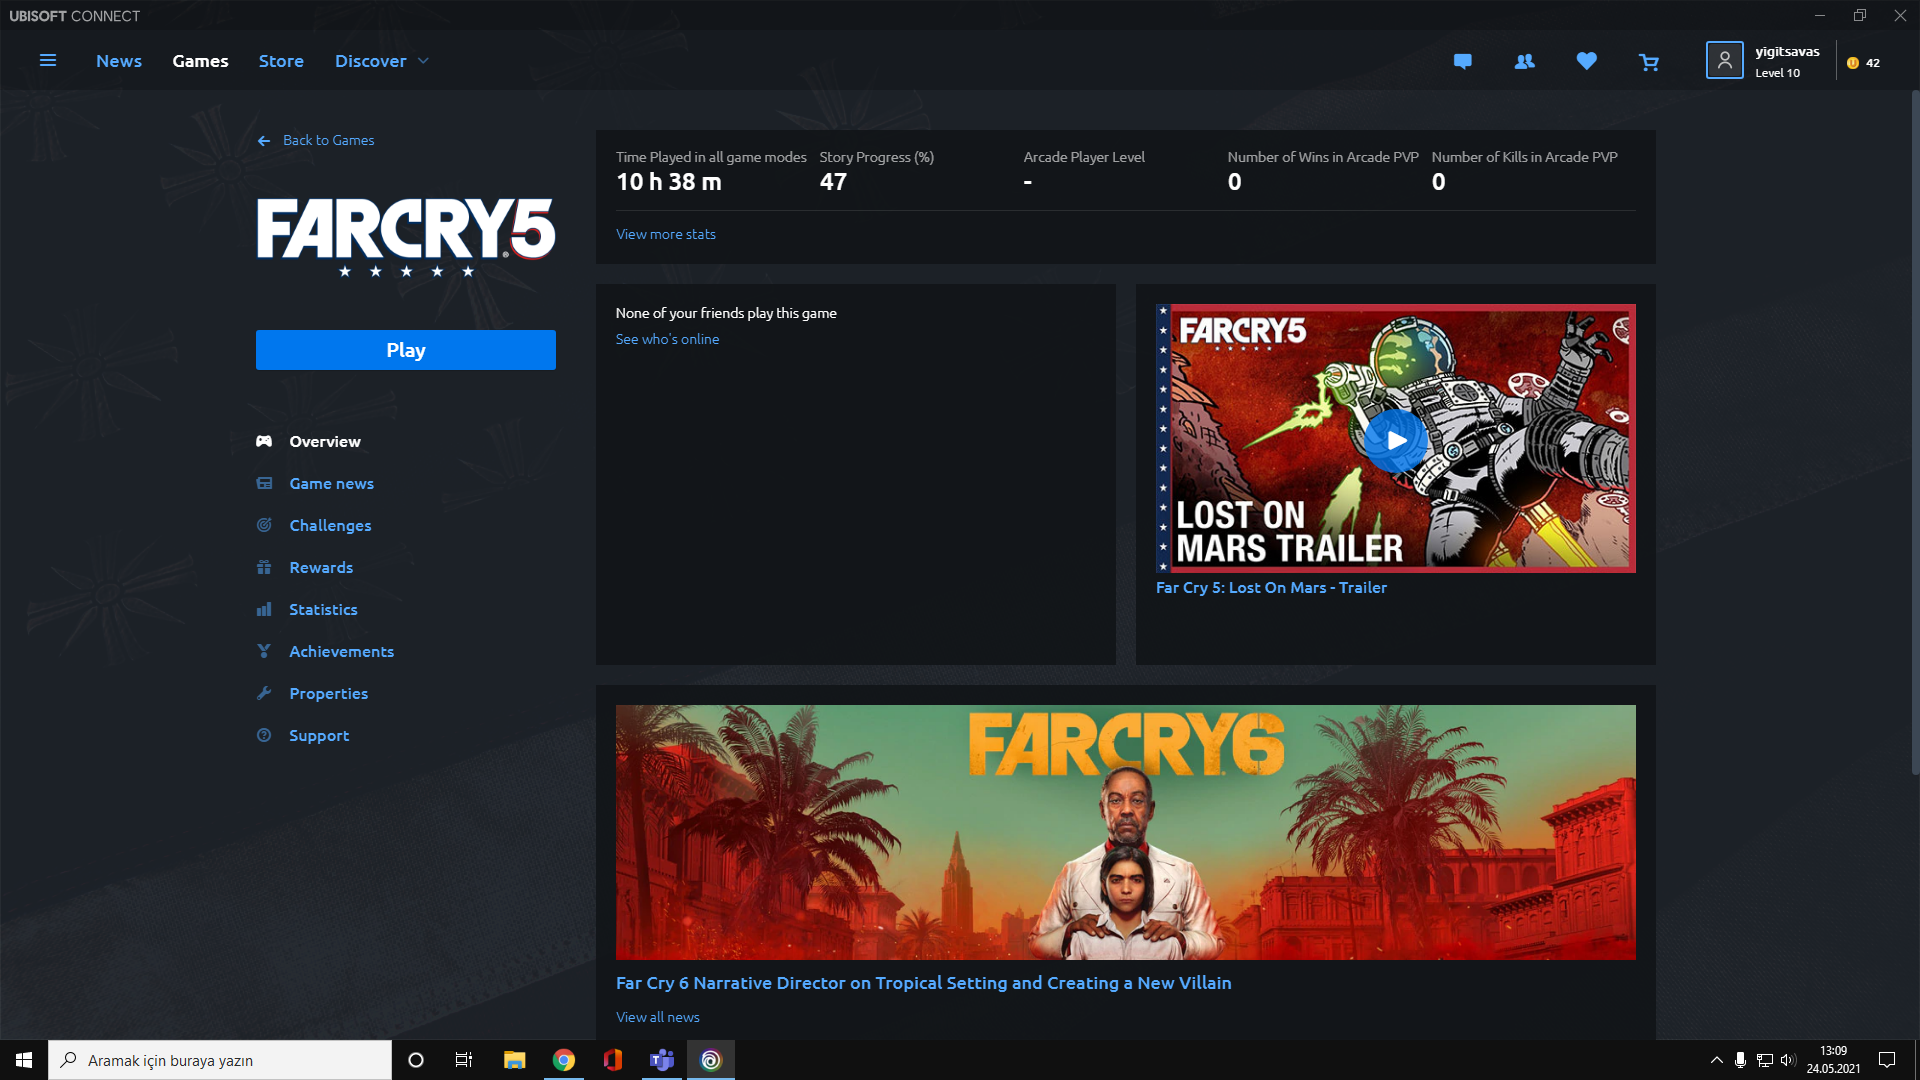Click the Back to Games arrow
Image resolution: width=1920 pixels, height=1080 pixels.
point(264,141)
